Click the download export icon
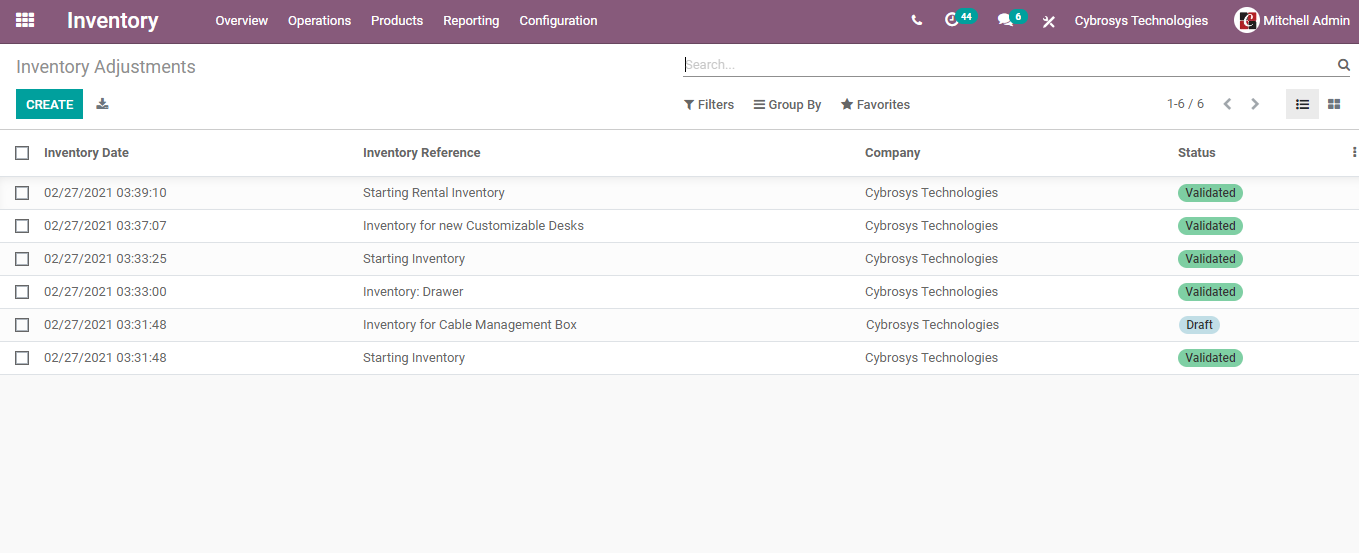The image size is (1359, 553). coord(102,104)
